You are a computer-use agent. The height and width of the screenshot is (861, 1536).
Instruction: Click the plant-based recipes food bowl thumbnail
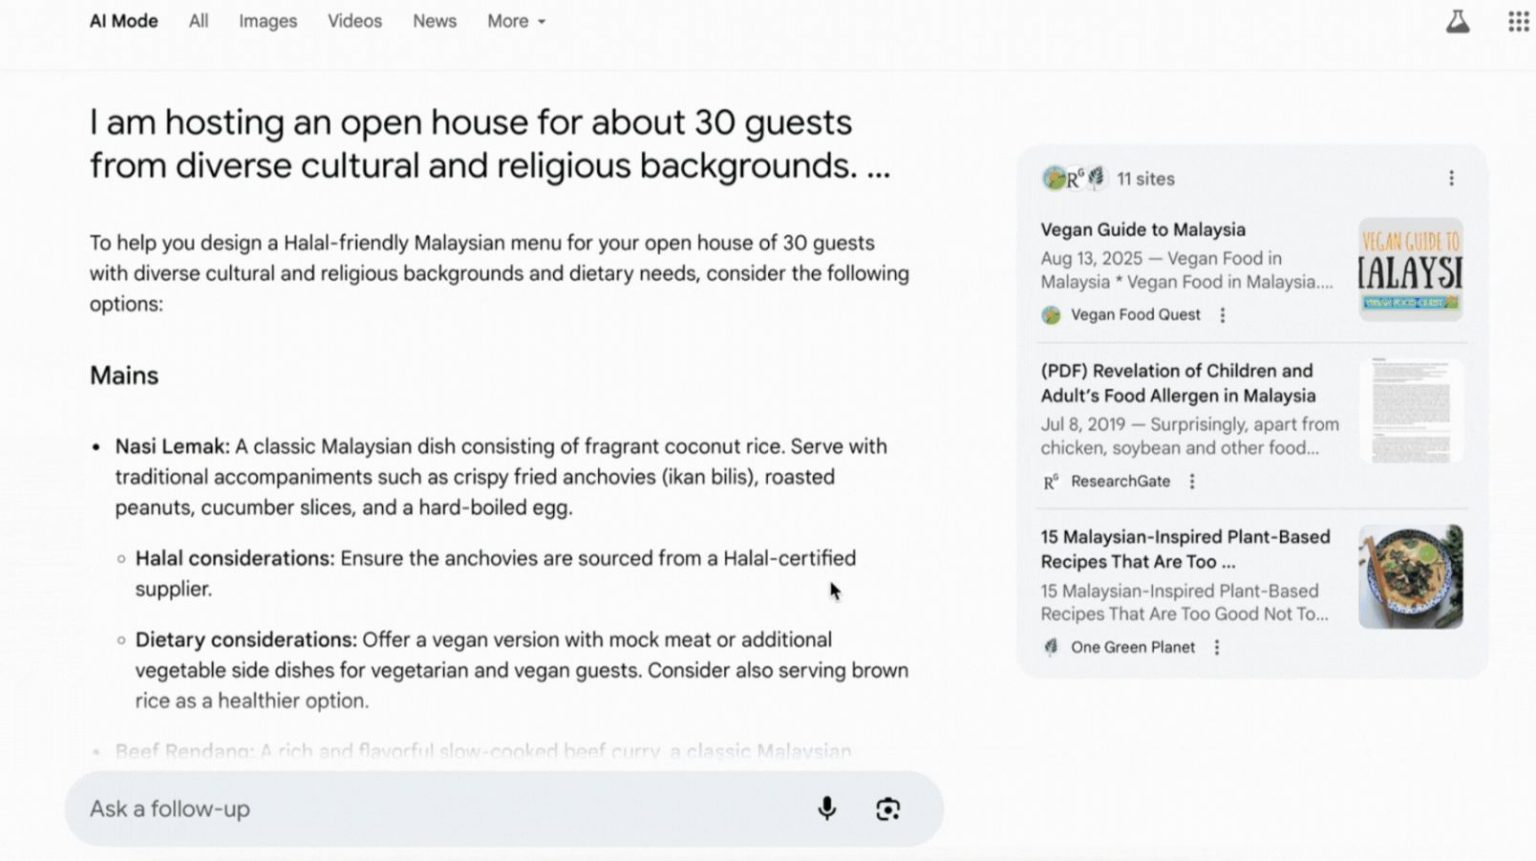click(1410, 577)
